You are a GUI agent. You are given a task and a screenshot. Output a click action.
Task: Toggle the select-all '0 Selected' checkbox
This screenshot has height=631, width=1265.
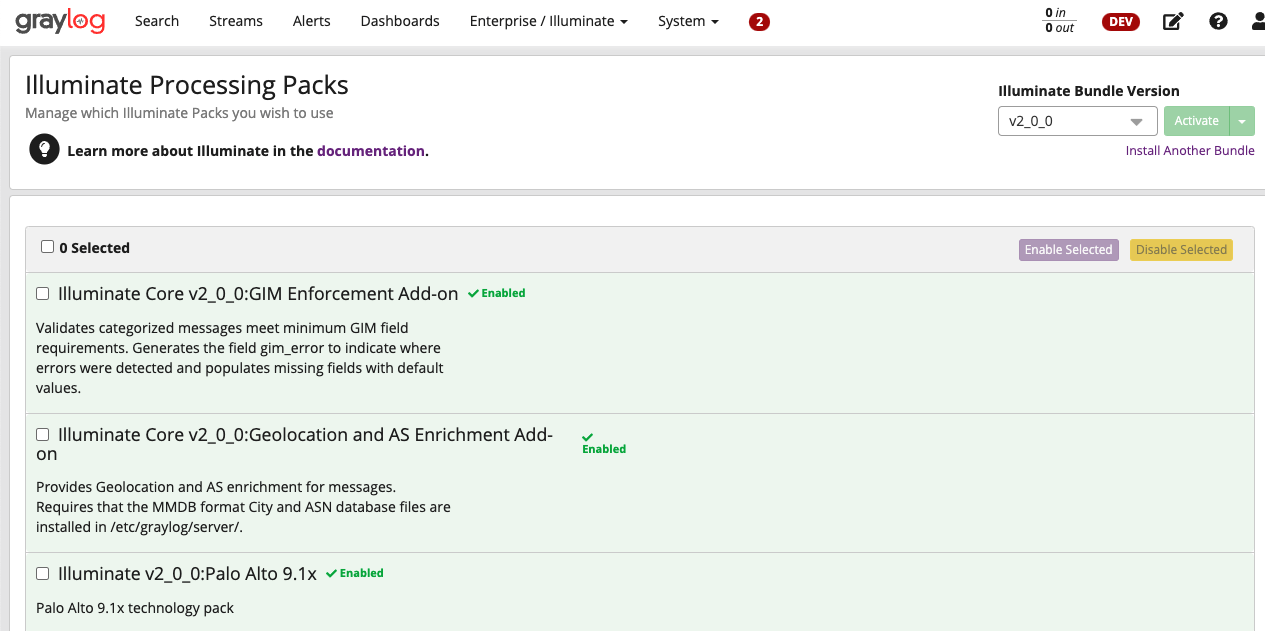[x=47, y=247]
